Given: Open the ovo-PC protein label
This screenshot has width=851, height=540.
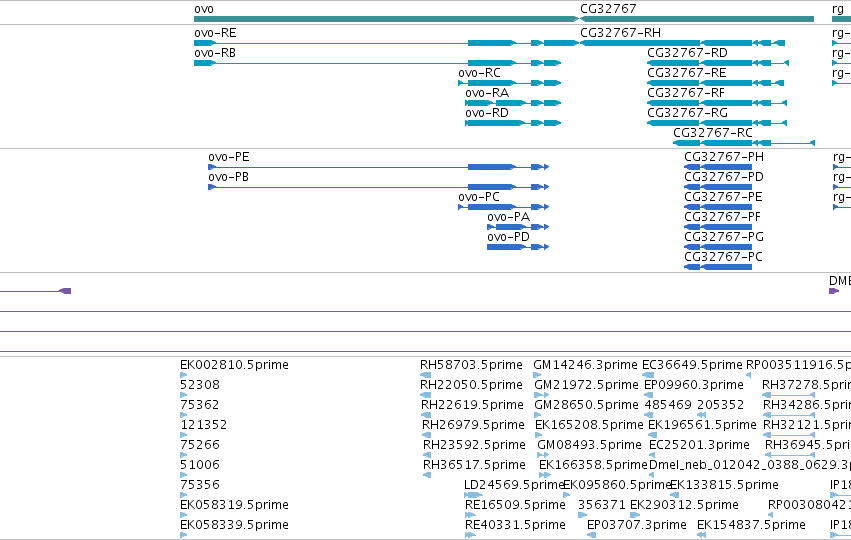Looking at the screenshot, I should point(479,198).
